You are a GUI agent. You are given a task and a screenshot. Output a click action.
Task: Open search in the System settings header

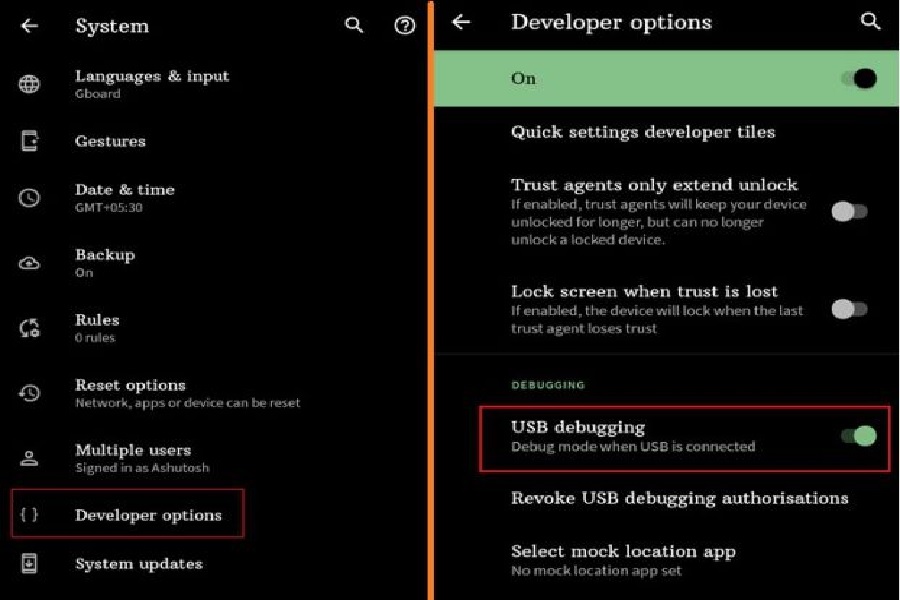354,25
